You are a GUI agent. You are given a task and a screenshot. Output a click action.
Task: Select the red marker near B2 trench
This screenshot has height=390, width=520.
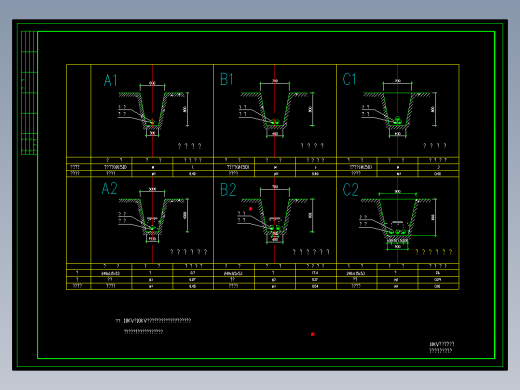[x=251, y=209]
